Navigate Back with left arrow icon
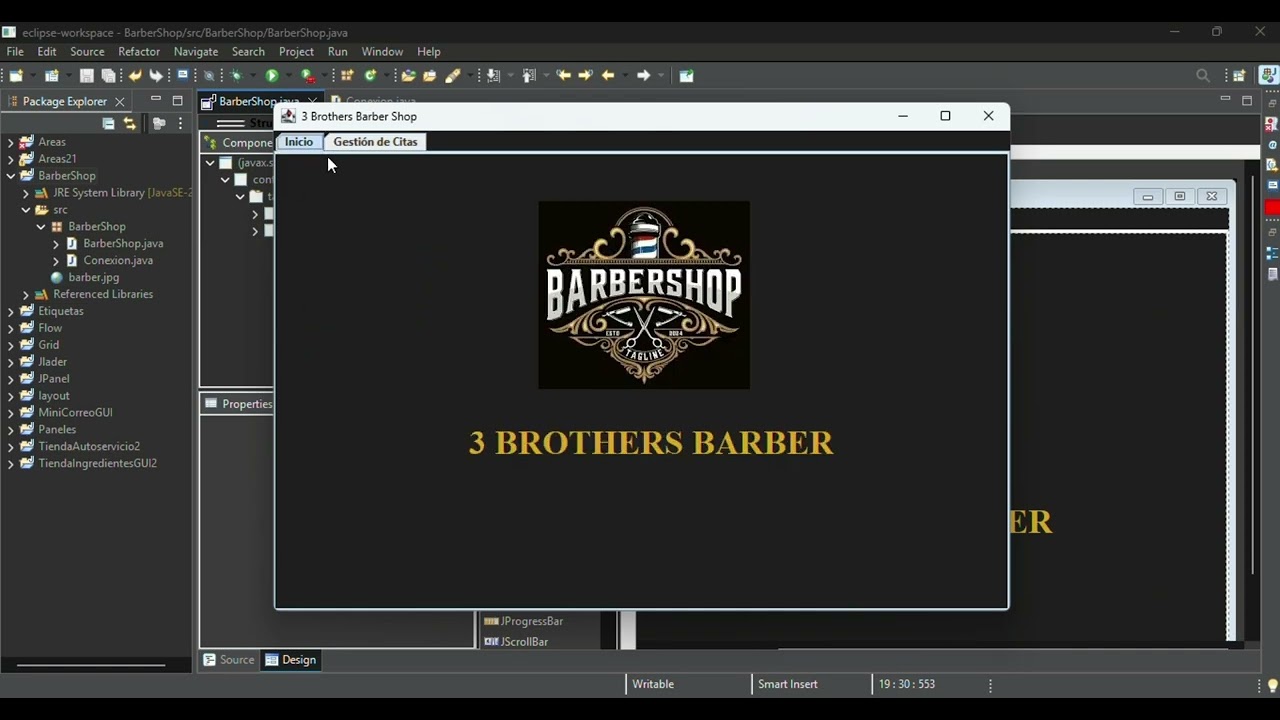Viewport: 1280px width, 720px height. (608, 75)
